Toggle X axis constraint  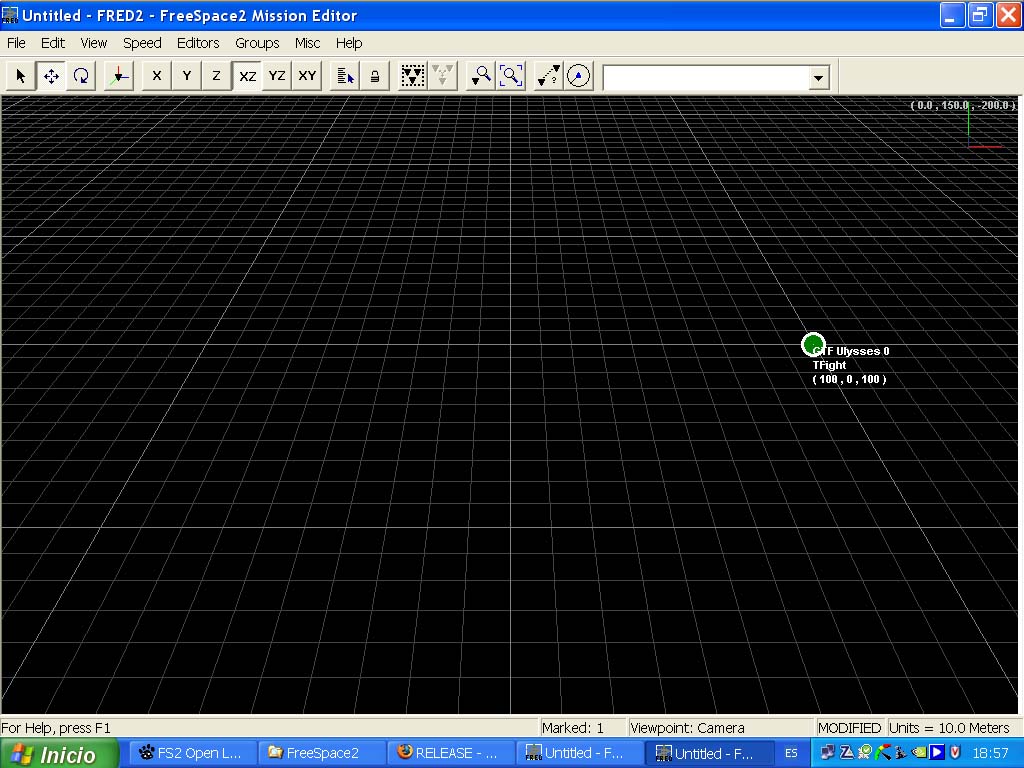click(x=156, y=76)
